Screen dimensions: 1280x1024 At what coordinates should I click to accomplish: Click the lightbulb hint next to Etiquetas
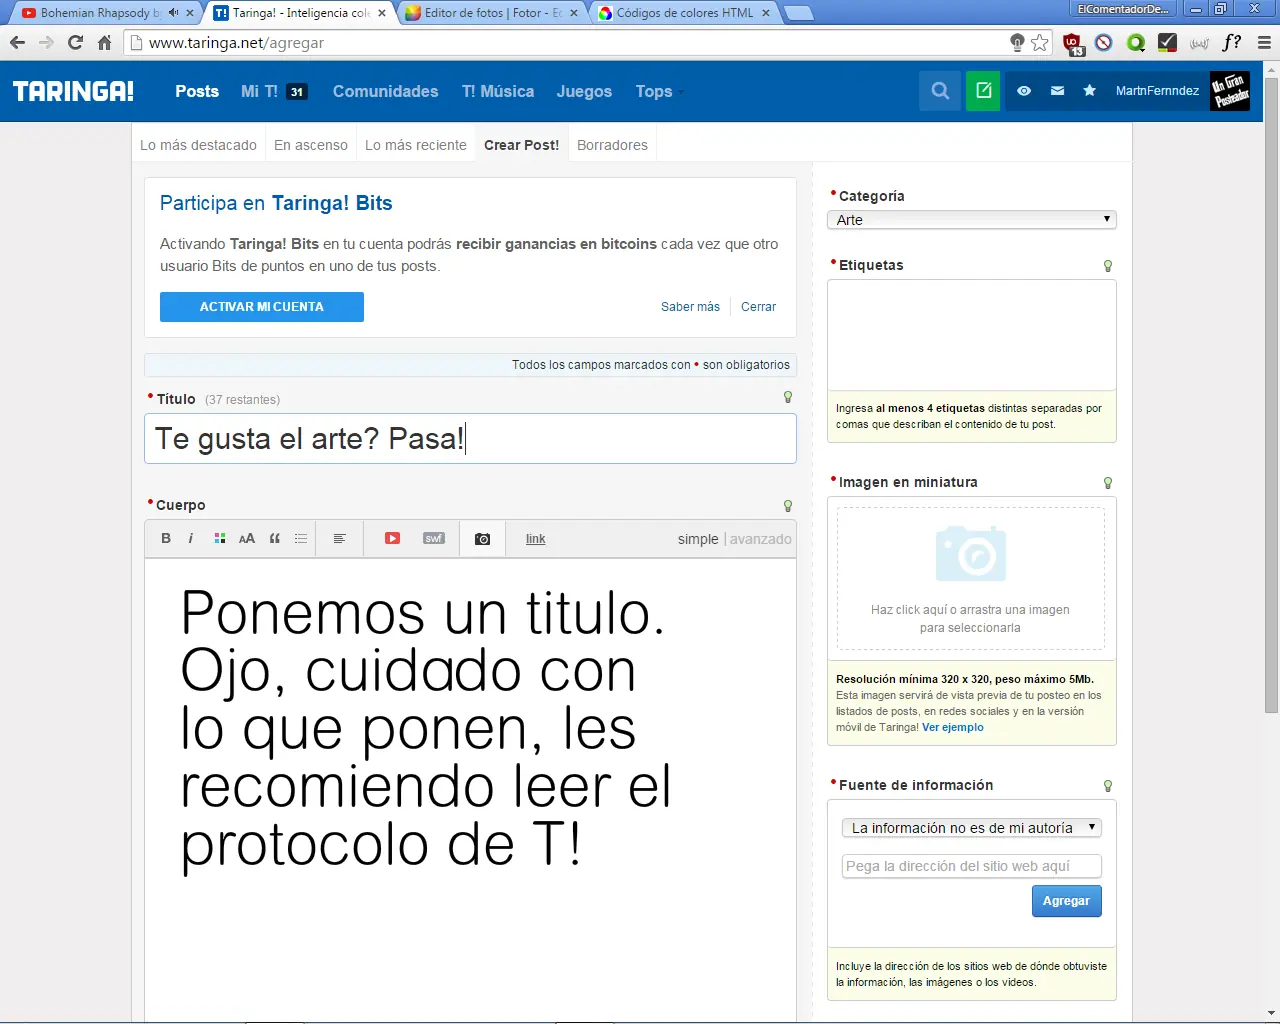[x=1108, y=266]
